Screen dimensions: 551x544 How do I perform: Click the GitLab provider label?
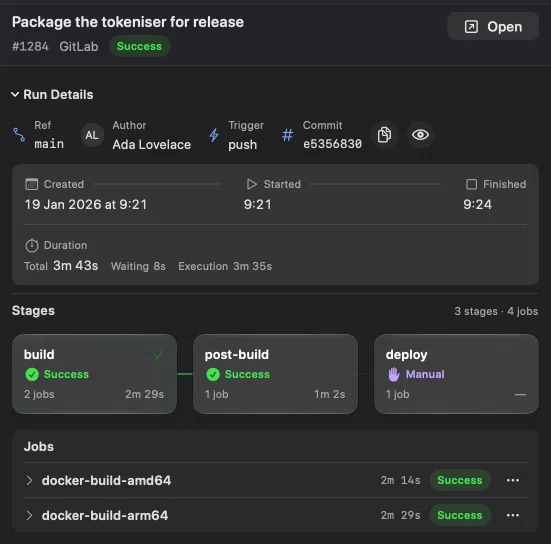[79, 46]
